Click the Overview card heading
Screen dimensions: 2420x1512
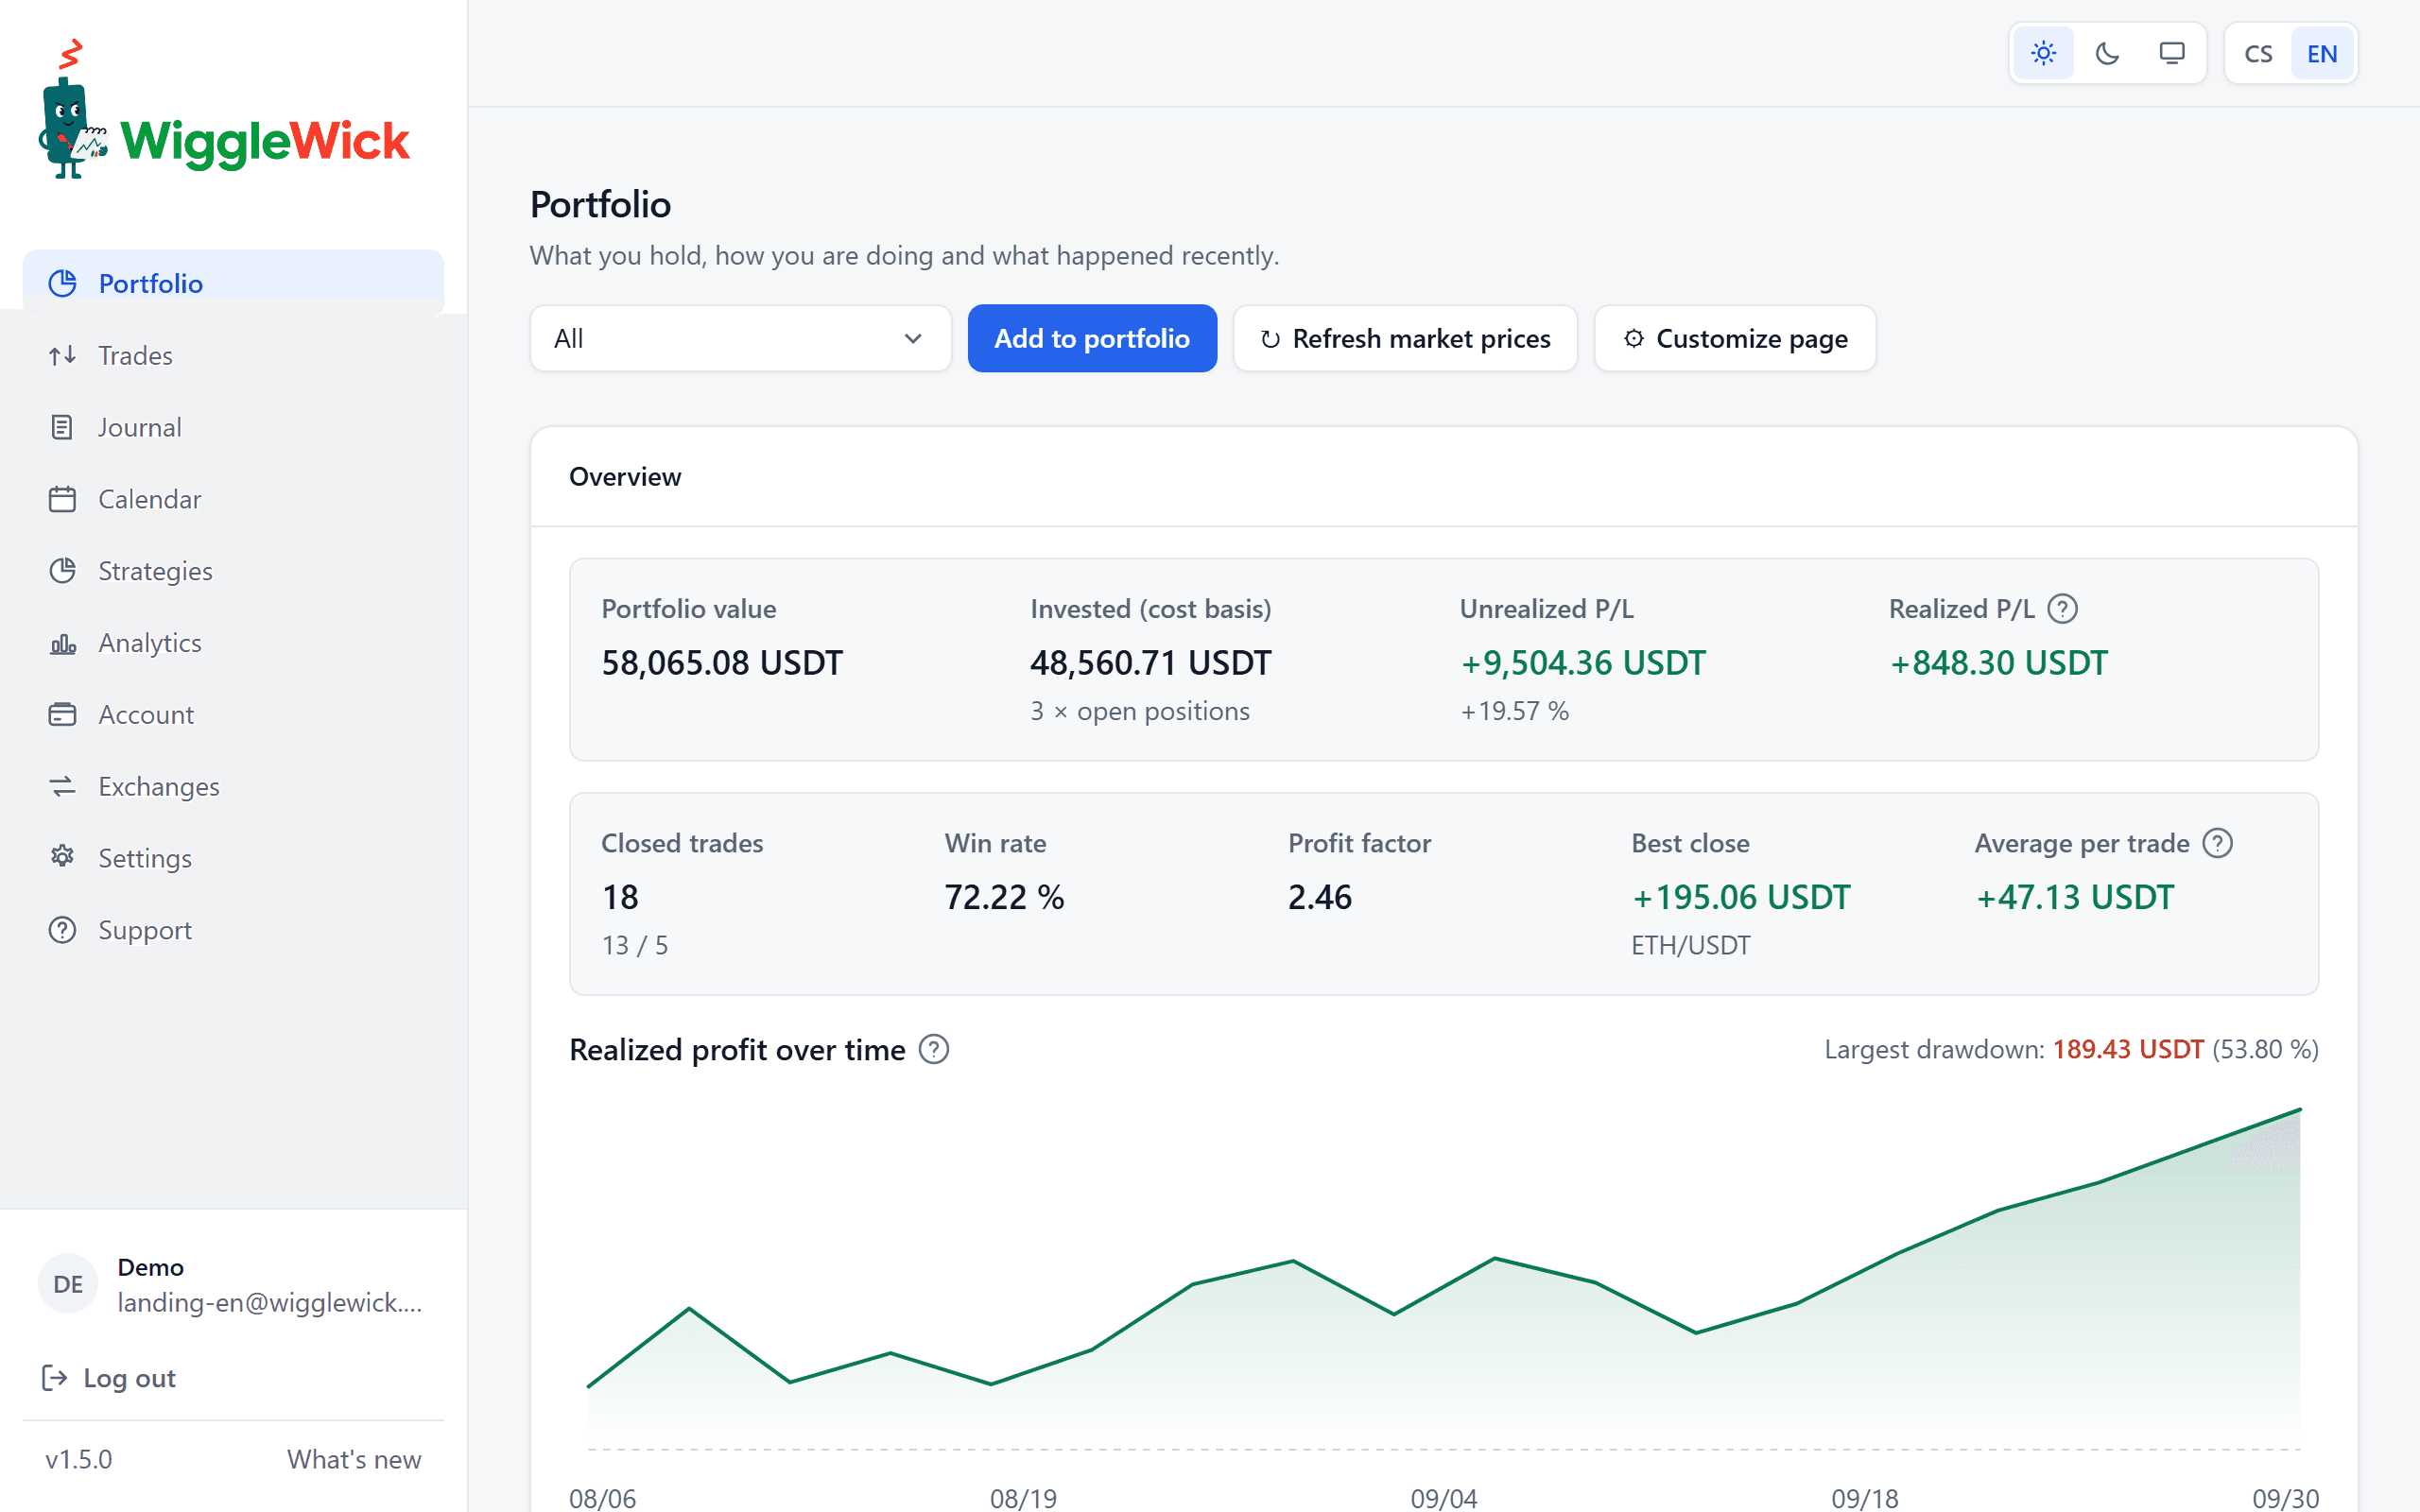(625, 477)
